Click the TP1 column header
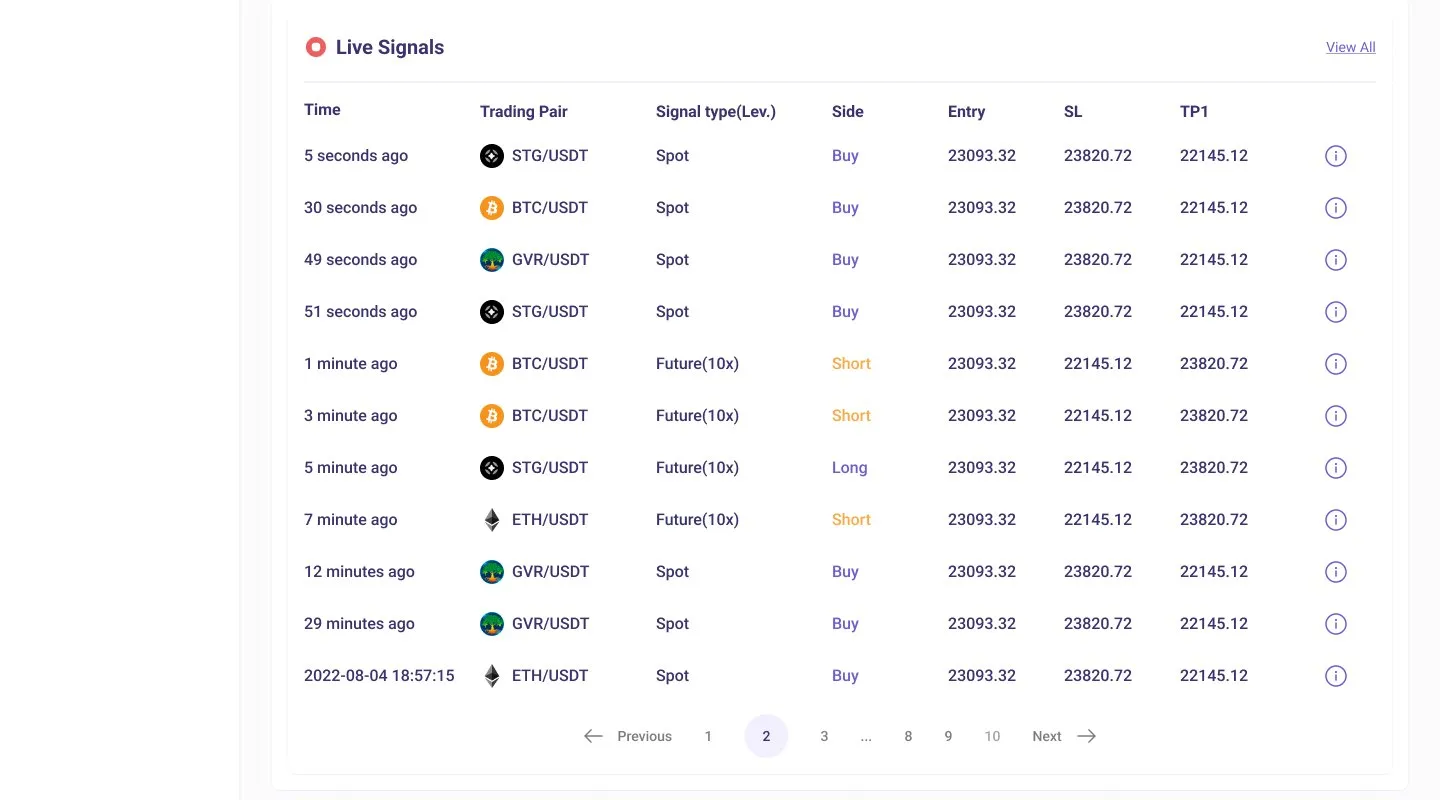This screenshot has width=1440, height=800. pos(1194,112)
